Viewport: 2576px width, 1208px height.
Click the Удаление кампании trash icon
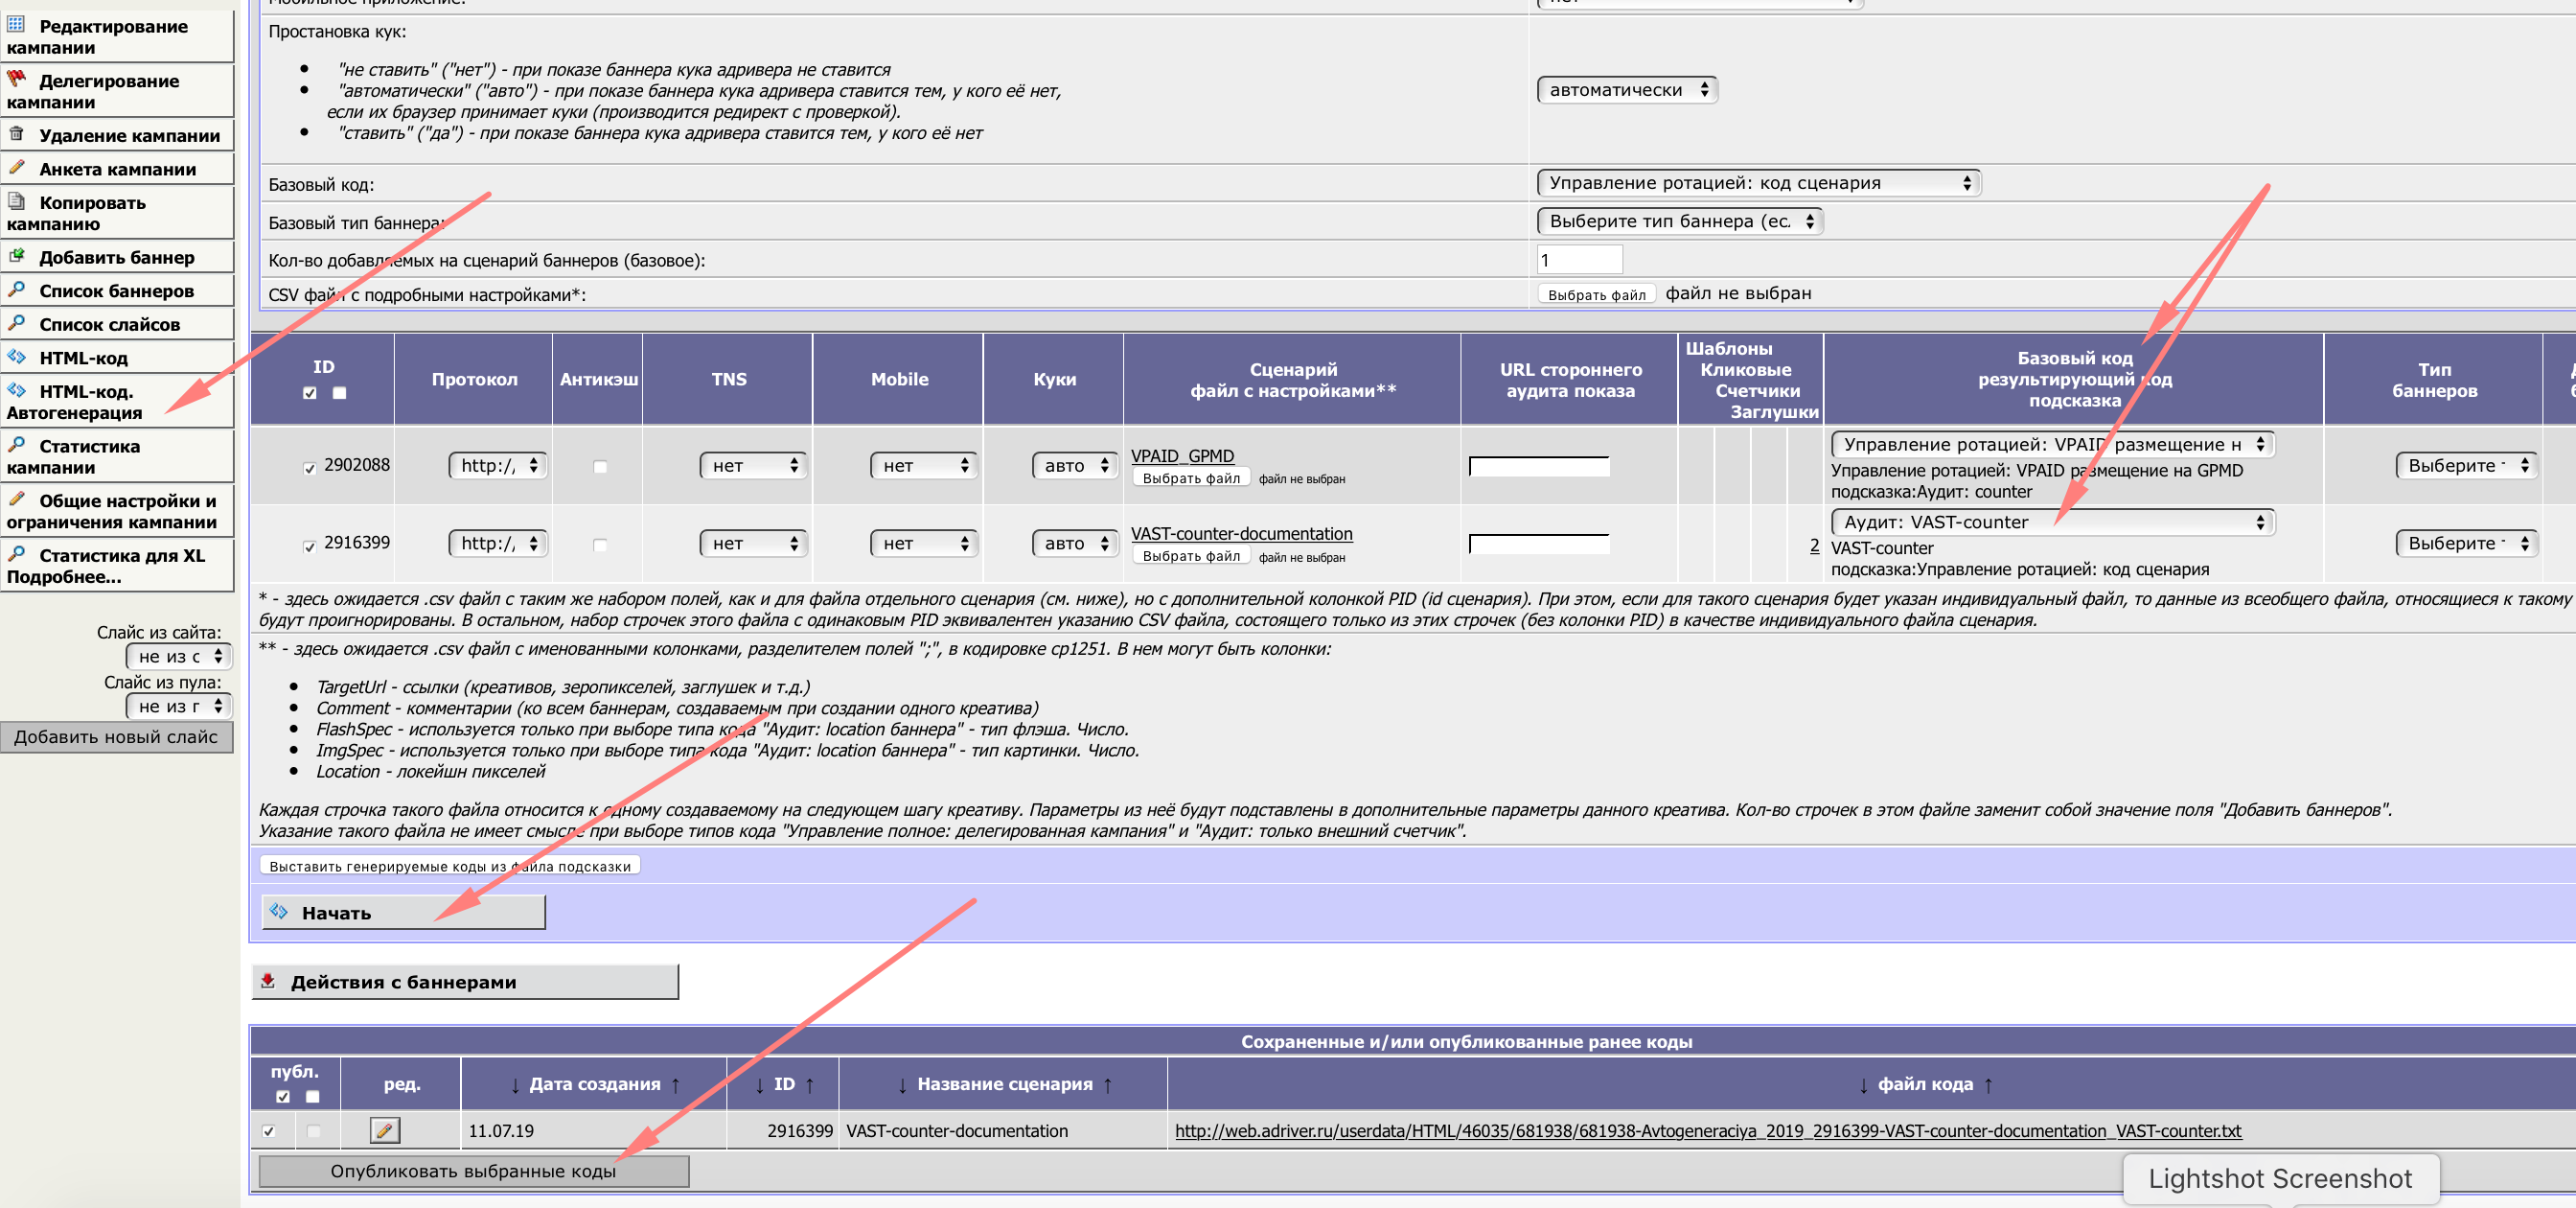[16, 133]
